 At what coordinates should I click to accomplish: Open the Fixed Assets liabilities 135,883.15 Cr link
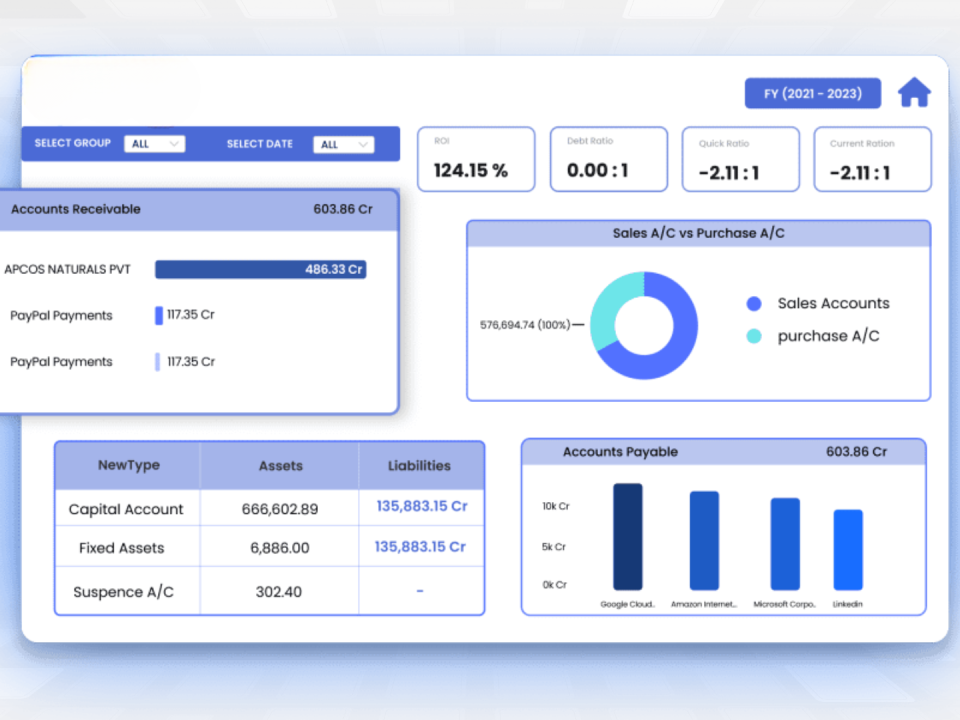420,547
